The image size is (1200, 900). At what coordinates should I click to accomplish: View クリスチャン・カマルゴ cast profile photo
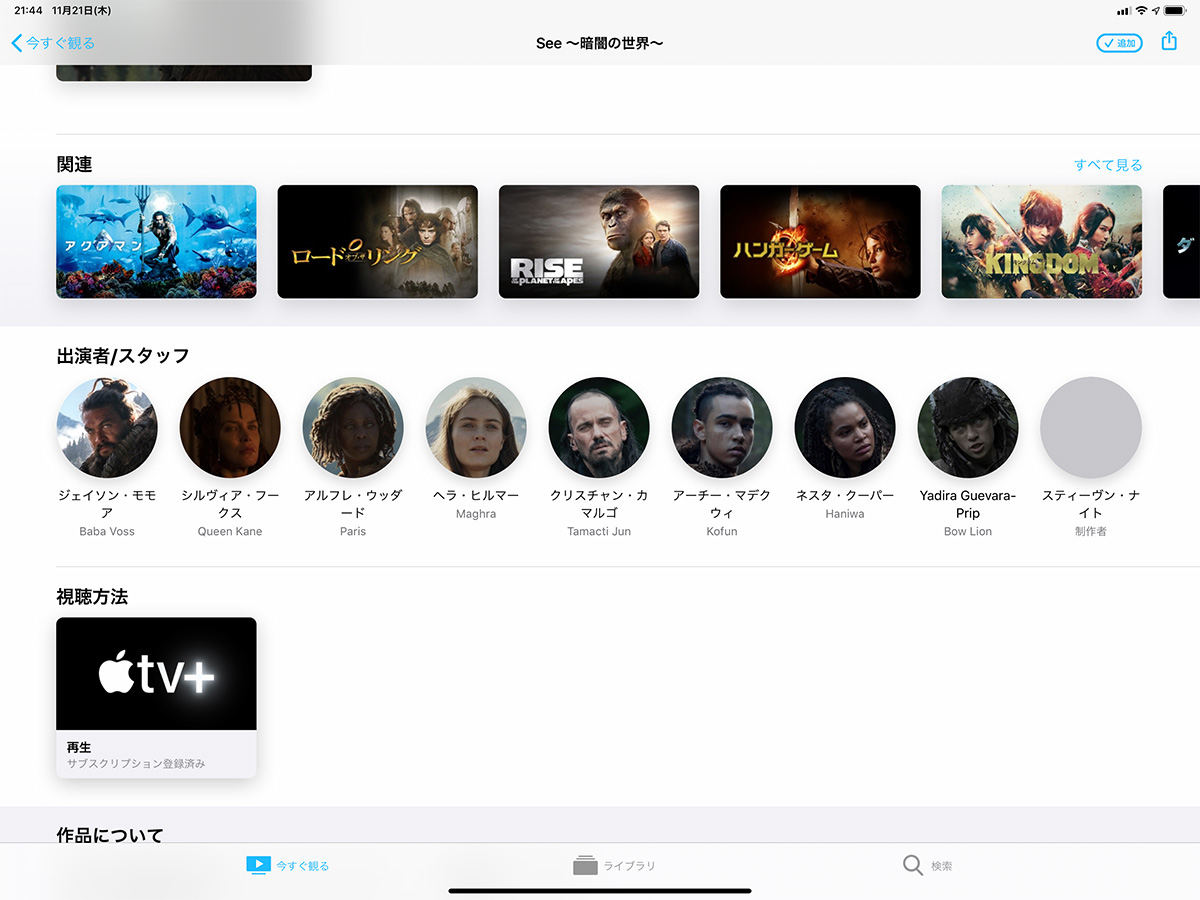pyautogui.click(x=599, y=427)
